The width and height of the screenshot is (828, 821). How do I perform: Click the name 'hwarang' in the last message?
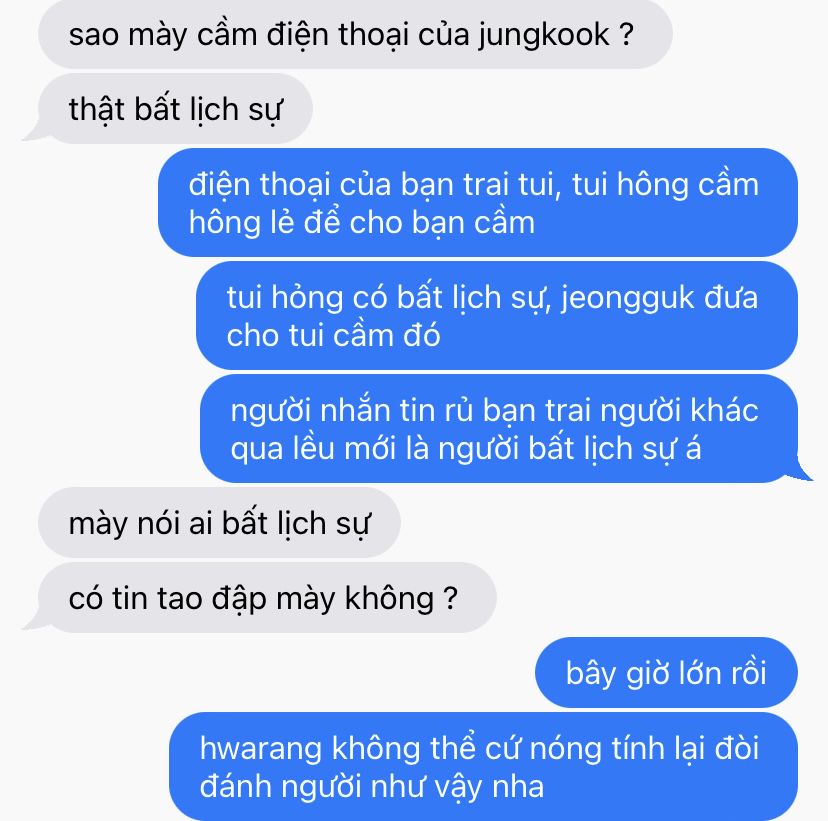tap(260, 750)
